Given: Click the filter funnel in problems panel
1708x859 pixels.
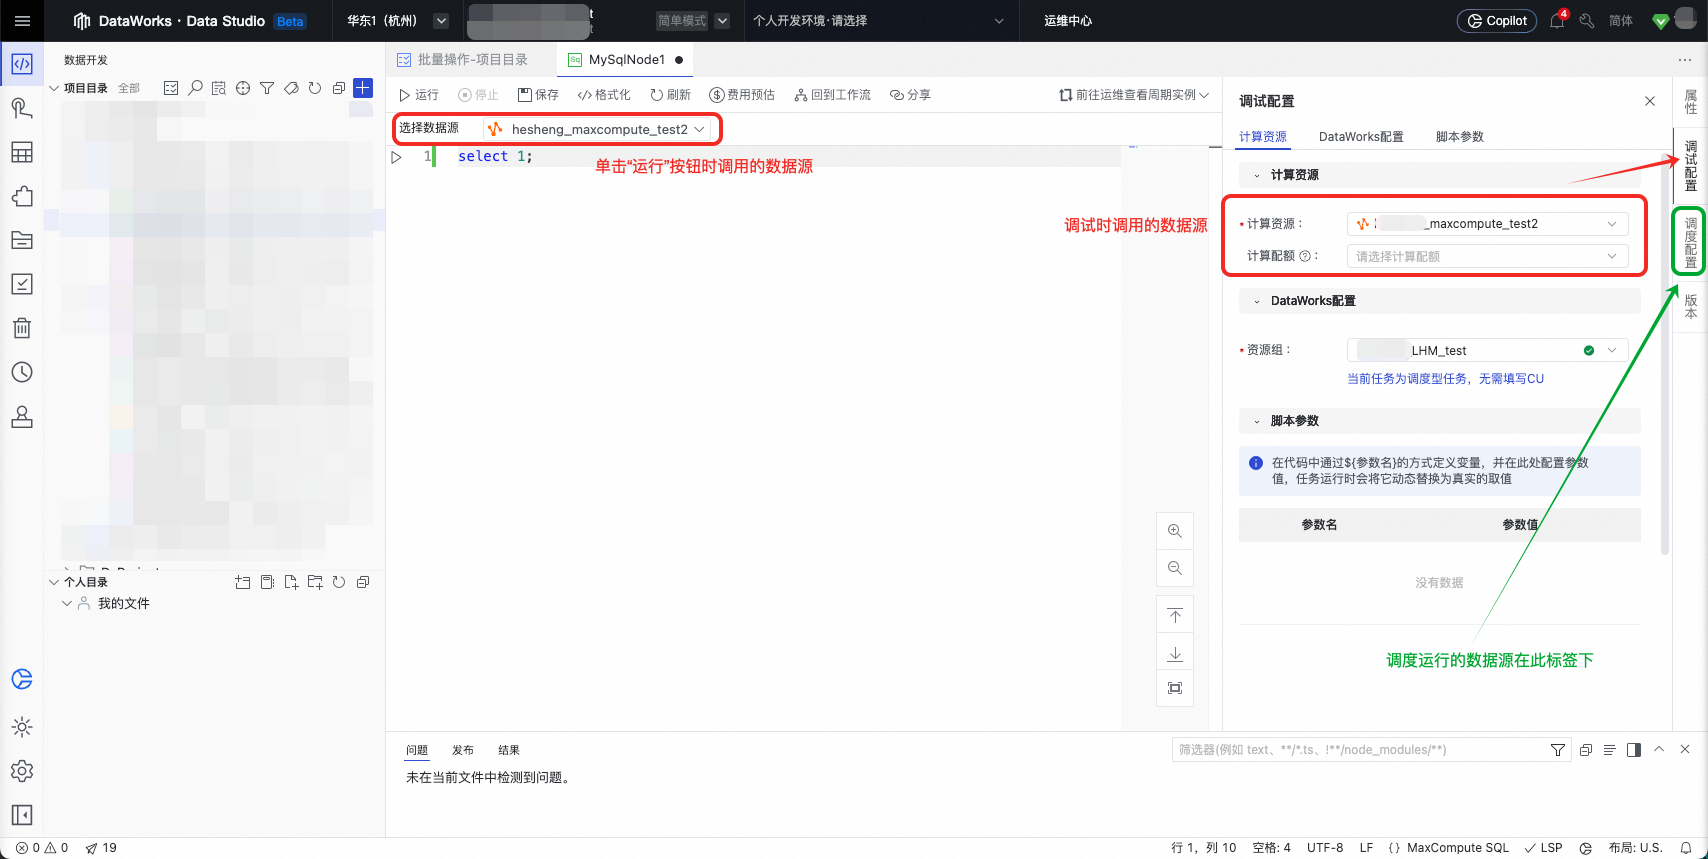Looking at the screenshot, I should (1558, 750).
